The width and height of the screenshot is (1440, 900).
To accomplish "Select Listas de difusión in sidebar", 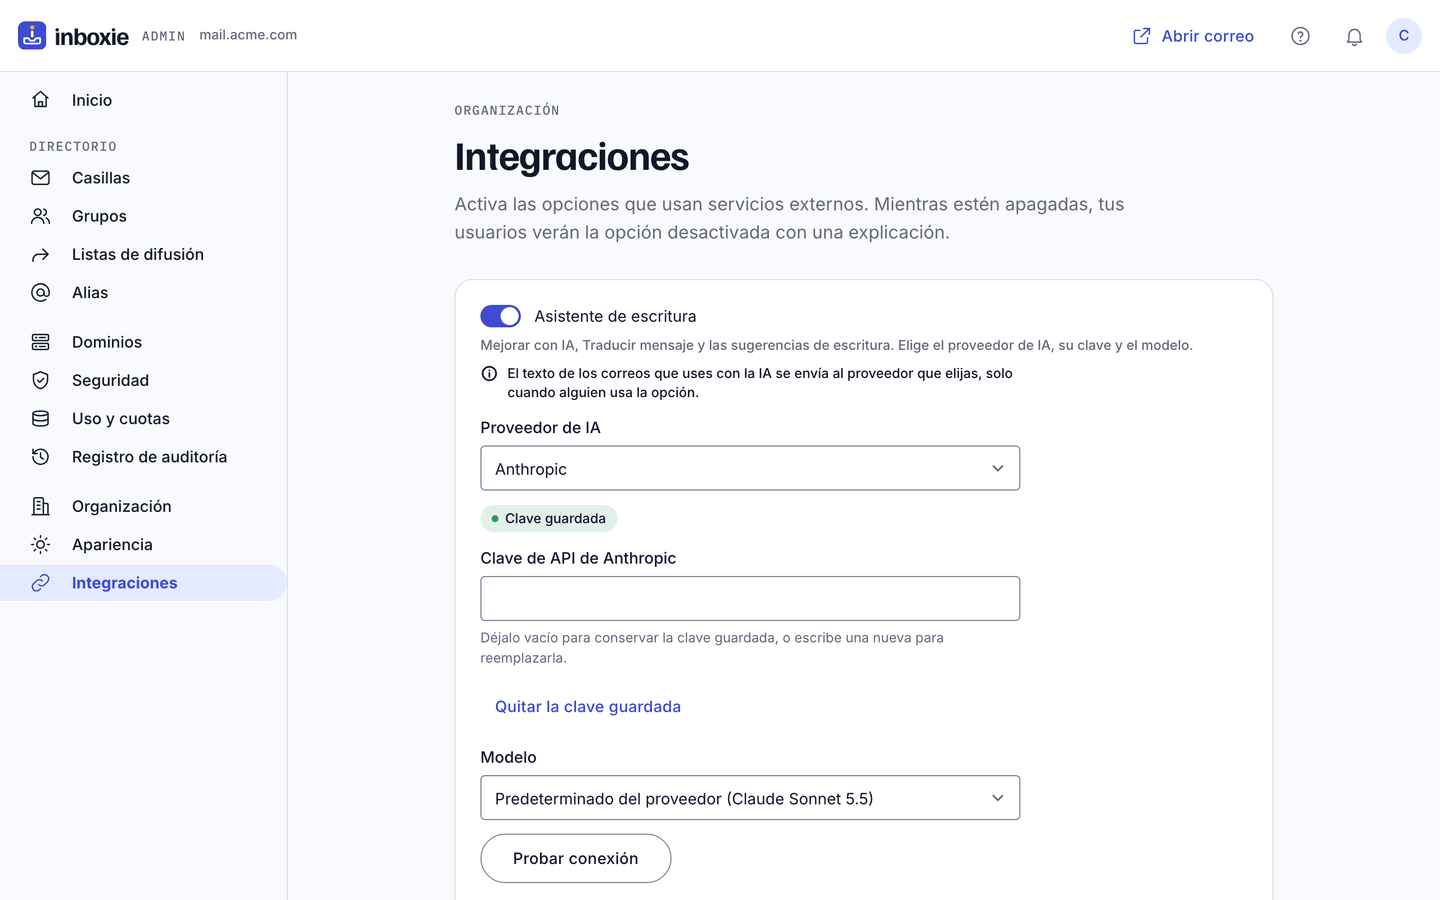I will pos(144,255).
